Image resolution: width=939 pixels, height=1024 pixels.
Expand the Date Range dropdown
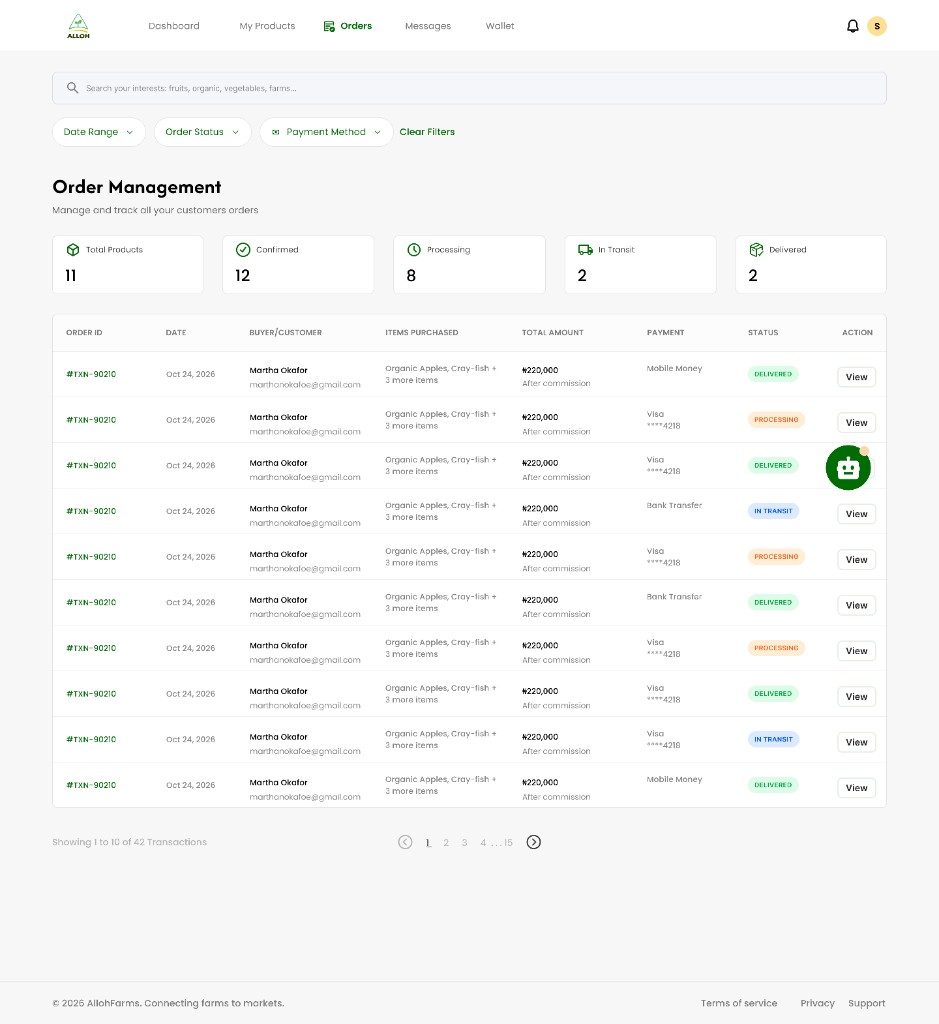pos(99,132)
